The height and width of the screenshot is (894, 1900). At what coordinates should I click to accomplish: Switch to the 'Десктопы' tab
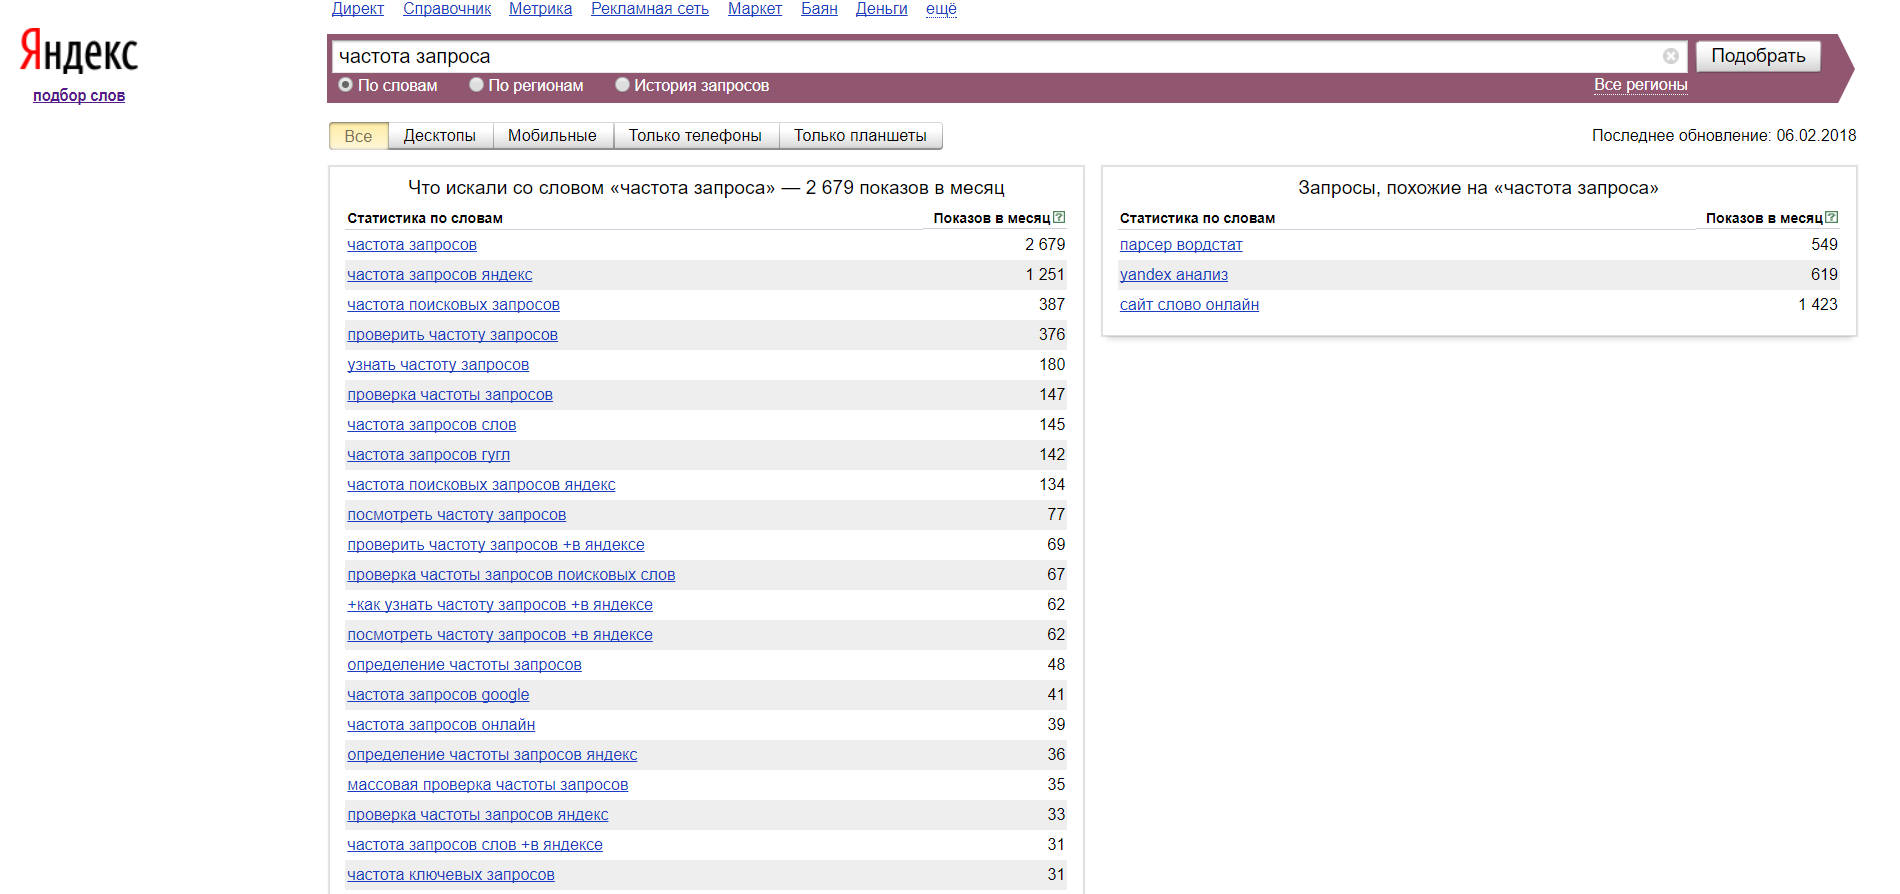coord(440,136)
